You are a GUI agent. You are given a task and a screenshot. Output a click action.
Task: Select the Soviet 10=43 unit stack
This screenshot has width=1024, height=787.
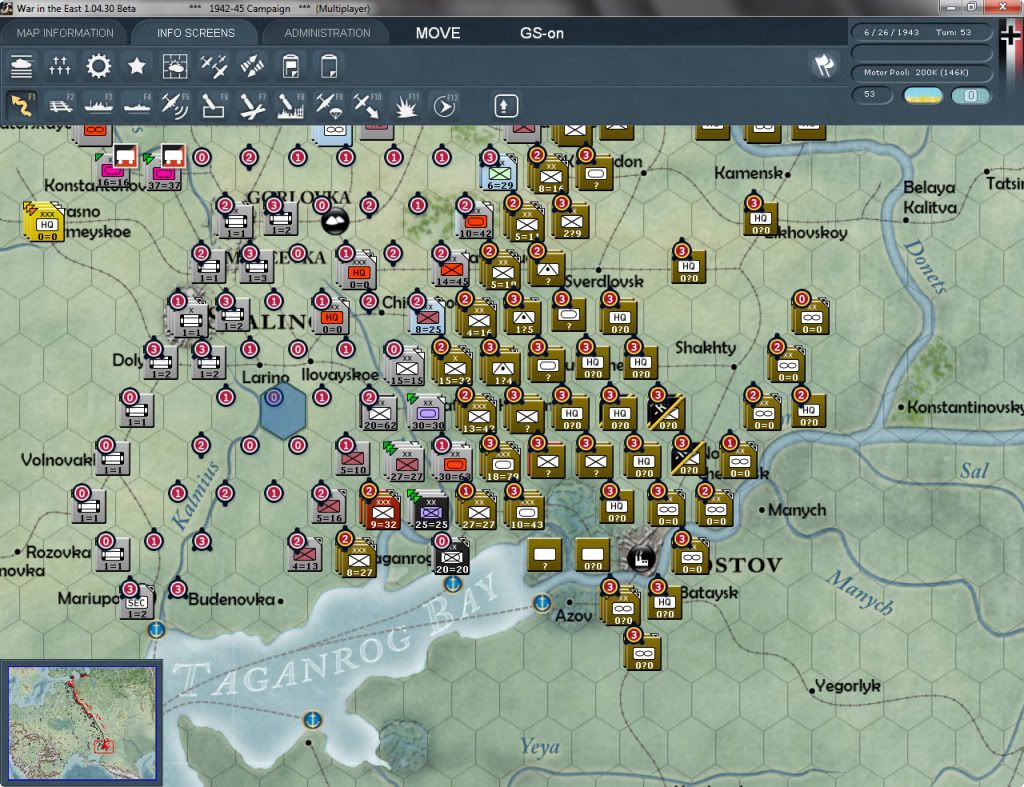[526, 512]
